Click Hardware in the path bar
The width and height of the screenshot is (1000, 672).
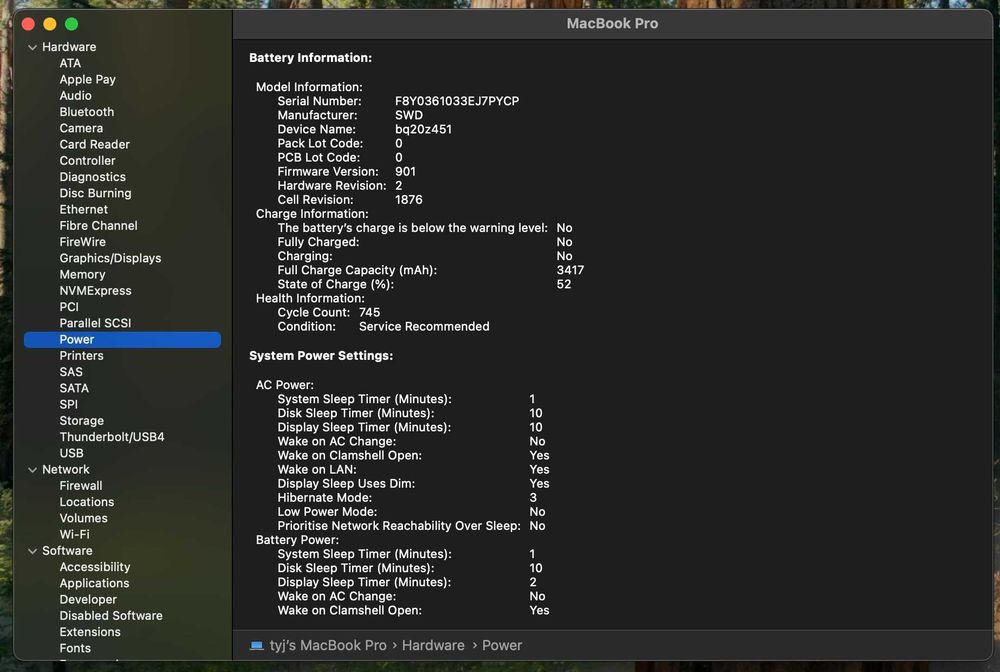coord(433,645)
